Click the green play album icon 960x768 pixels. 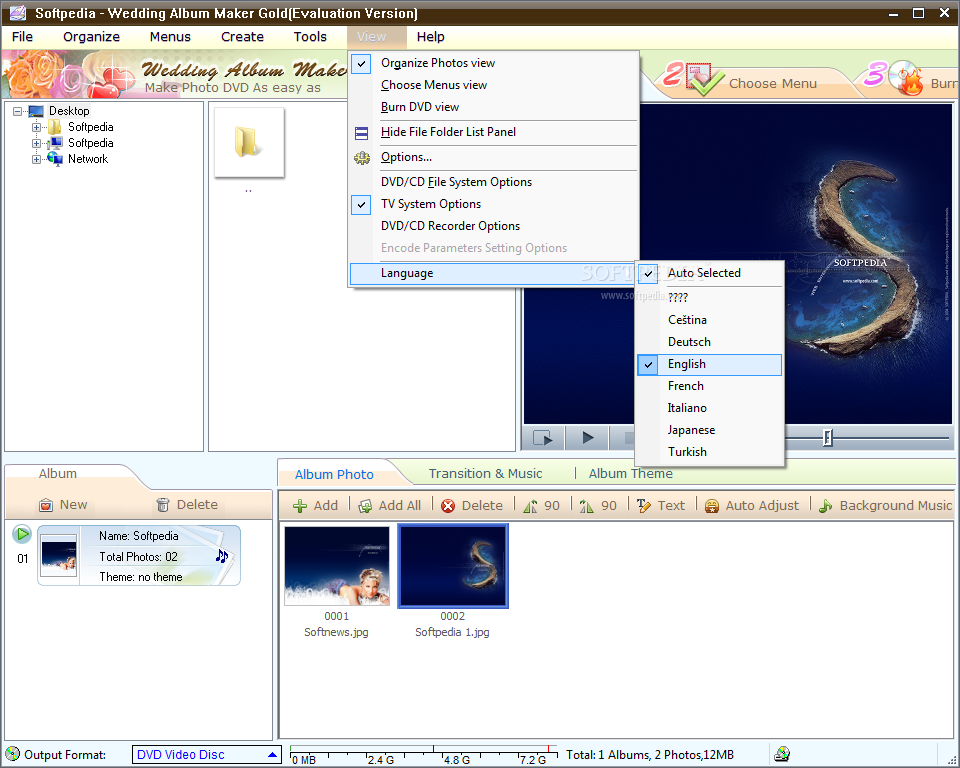click(22, 534)
